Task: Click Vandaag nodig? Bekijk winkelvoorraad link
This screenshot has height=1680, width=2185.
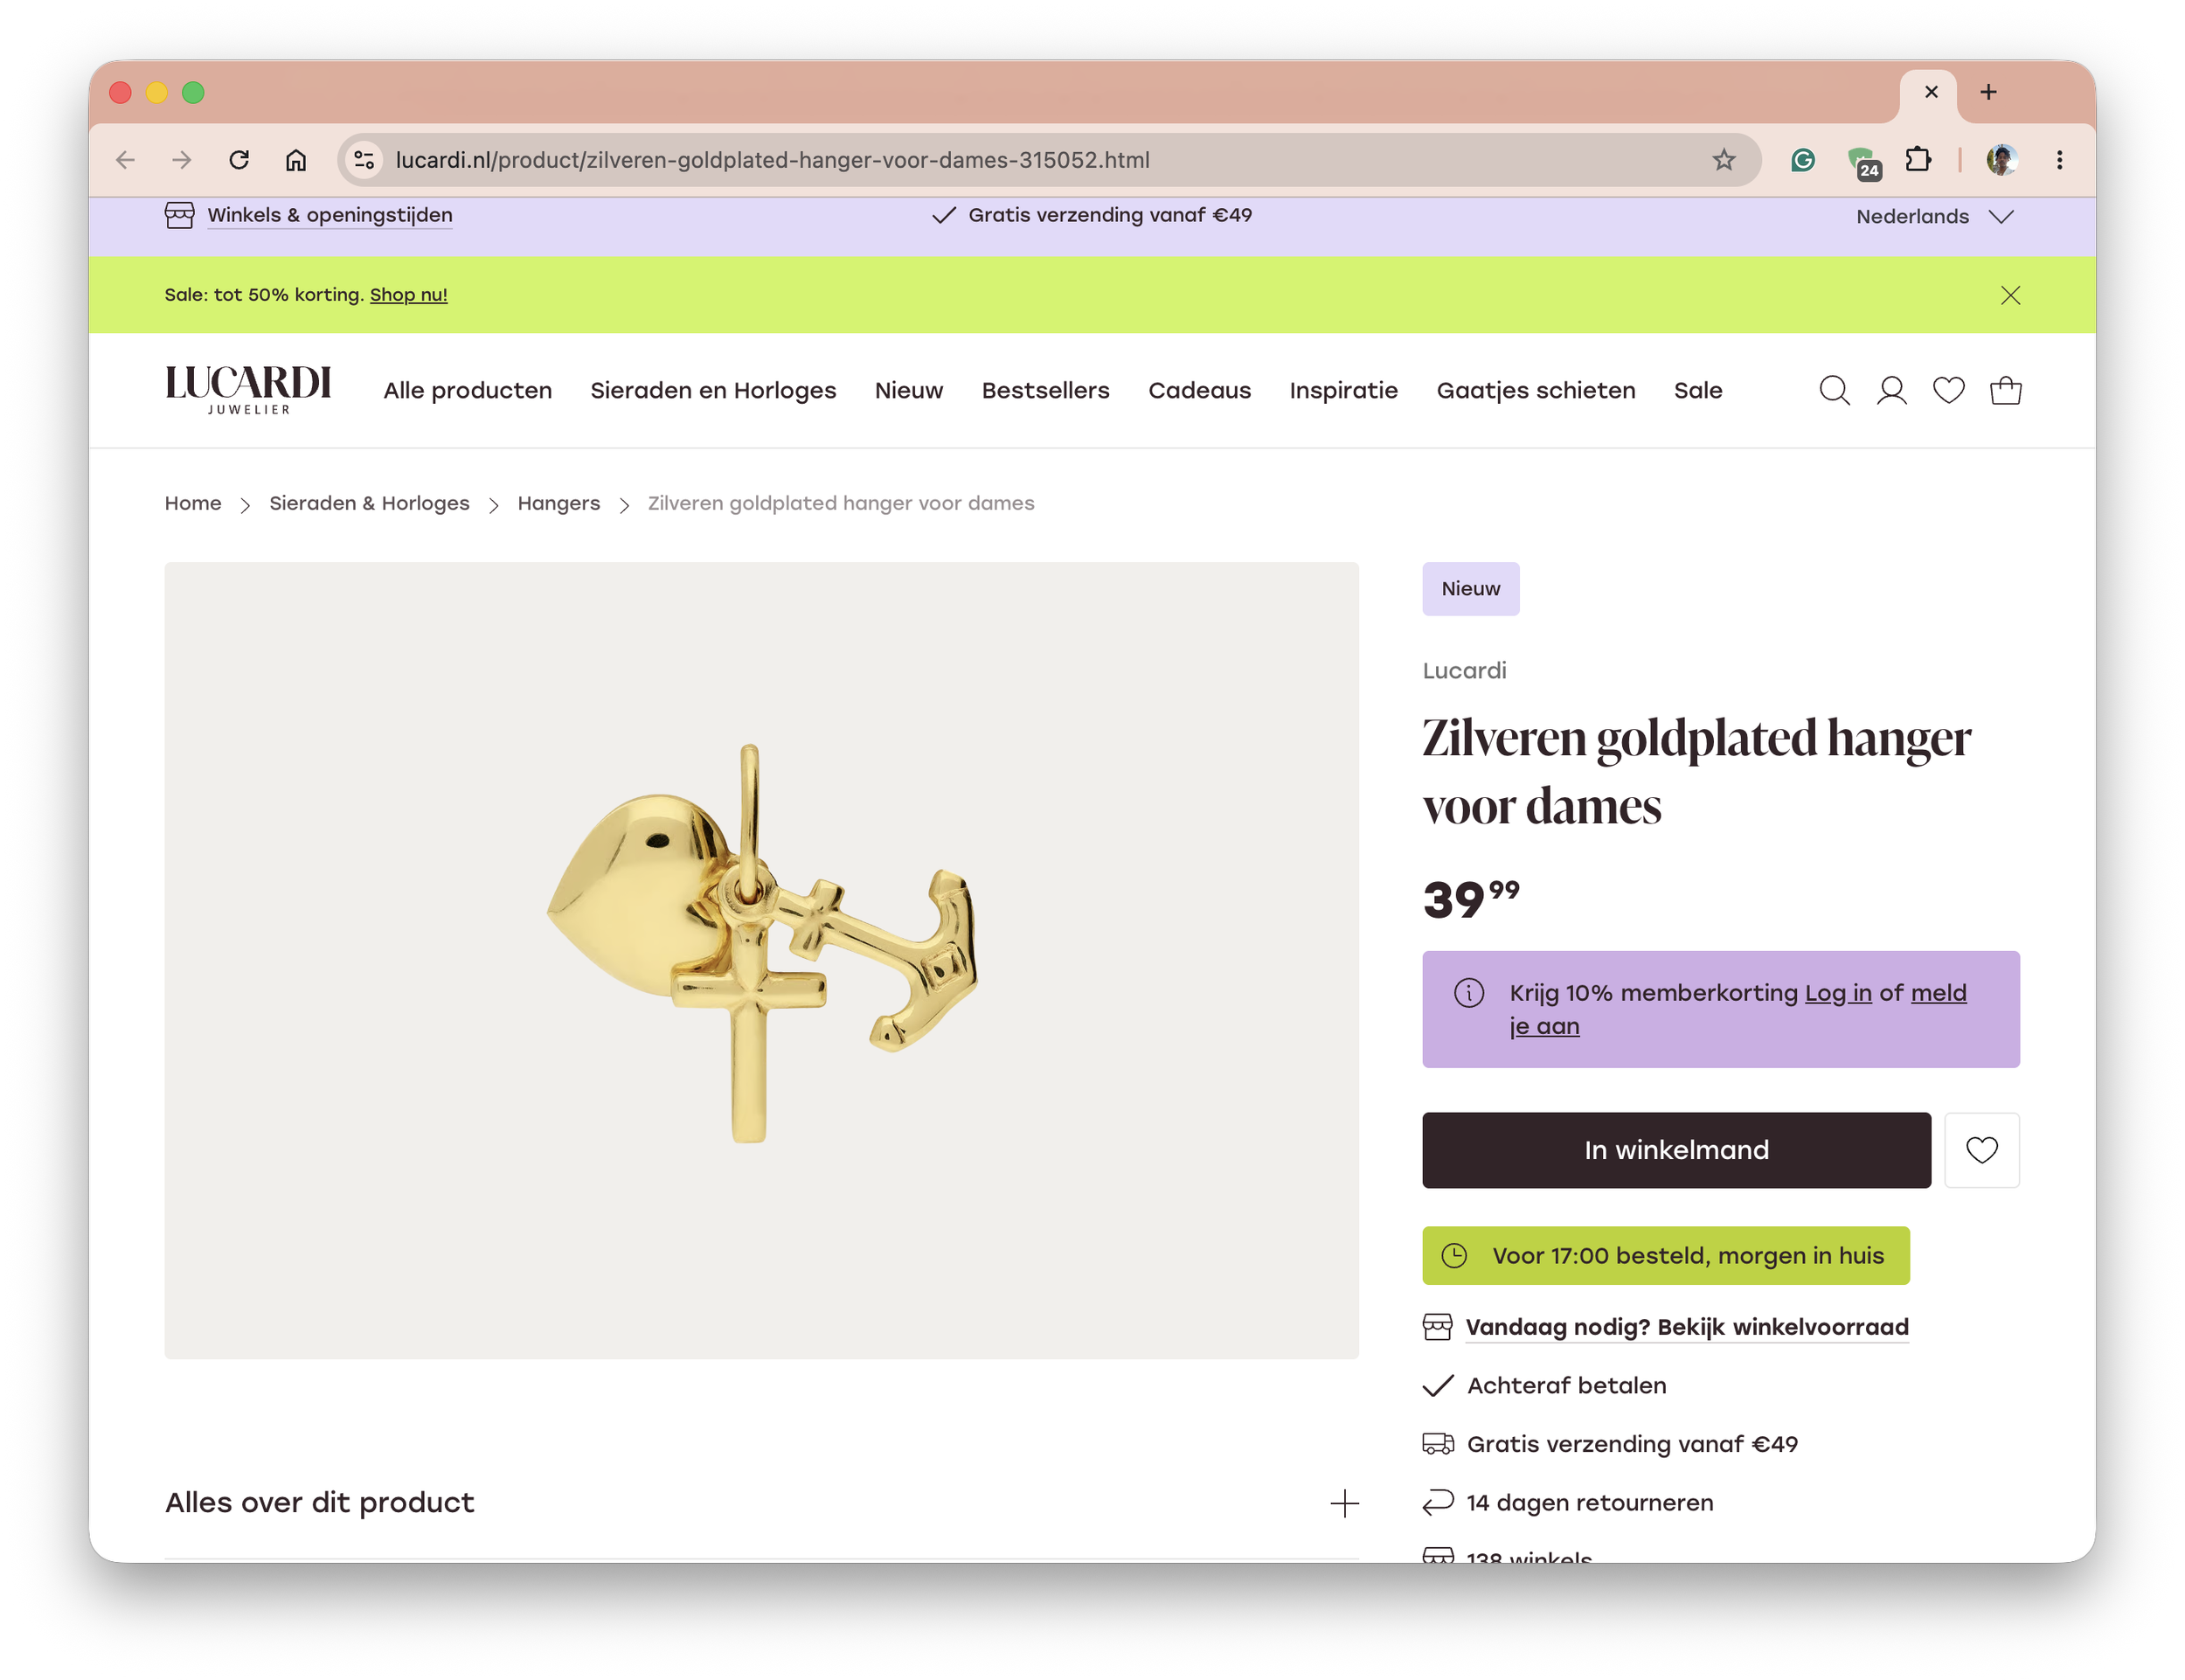Action: 1686,1327
